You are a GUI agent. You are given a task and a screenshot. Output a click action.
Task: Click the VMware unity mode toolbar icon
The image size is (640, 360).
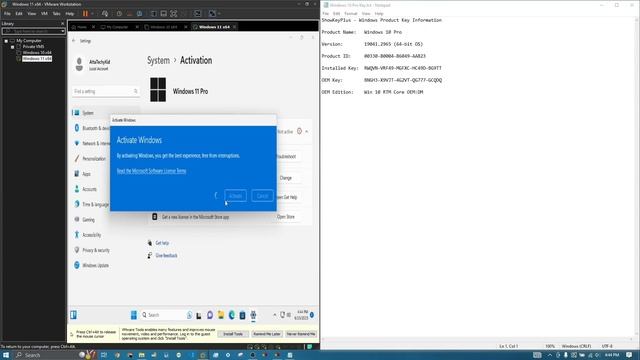click(x=184, y=13)
